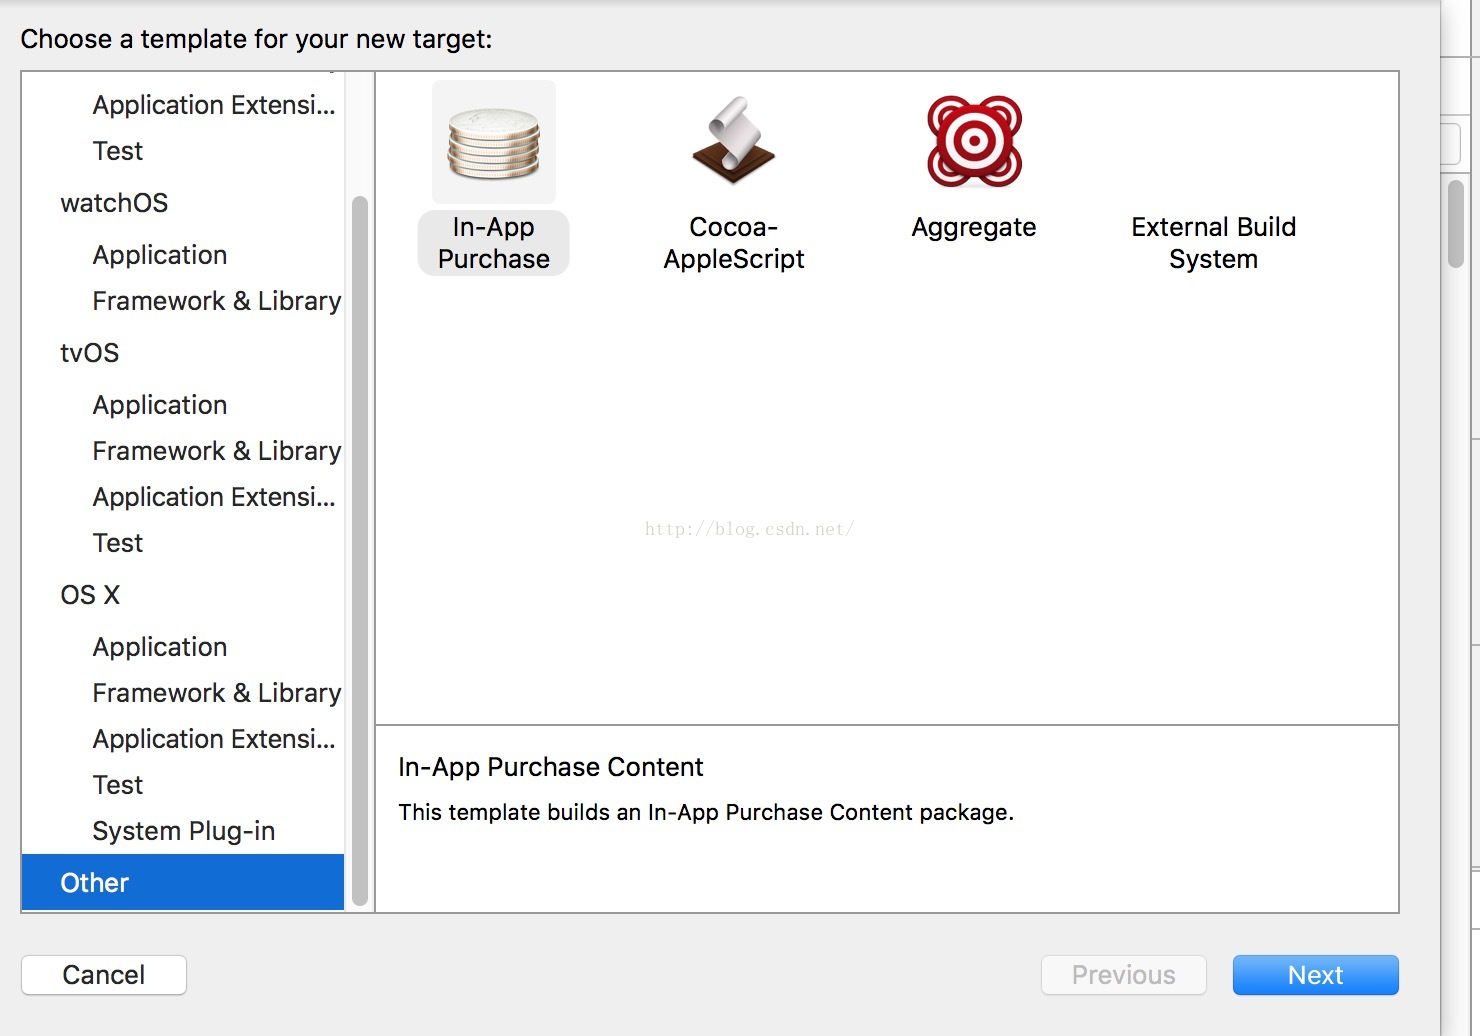Pick the Aggregate red target icon

[x=974, y=141]
